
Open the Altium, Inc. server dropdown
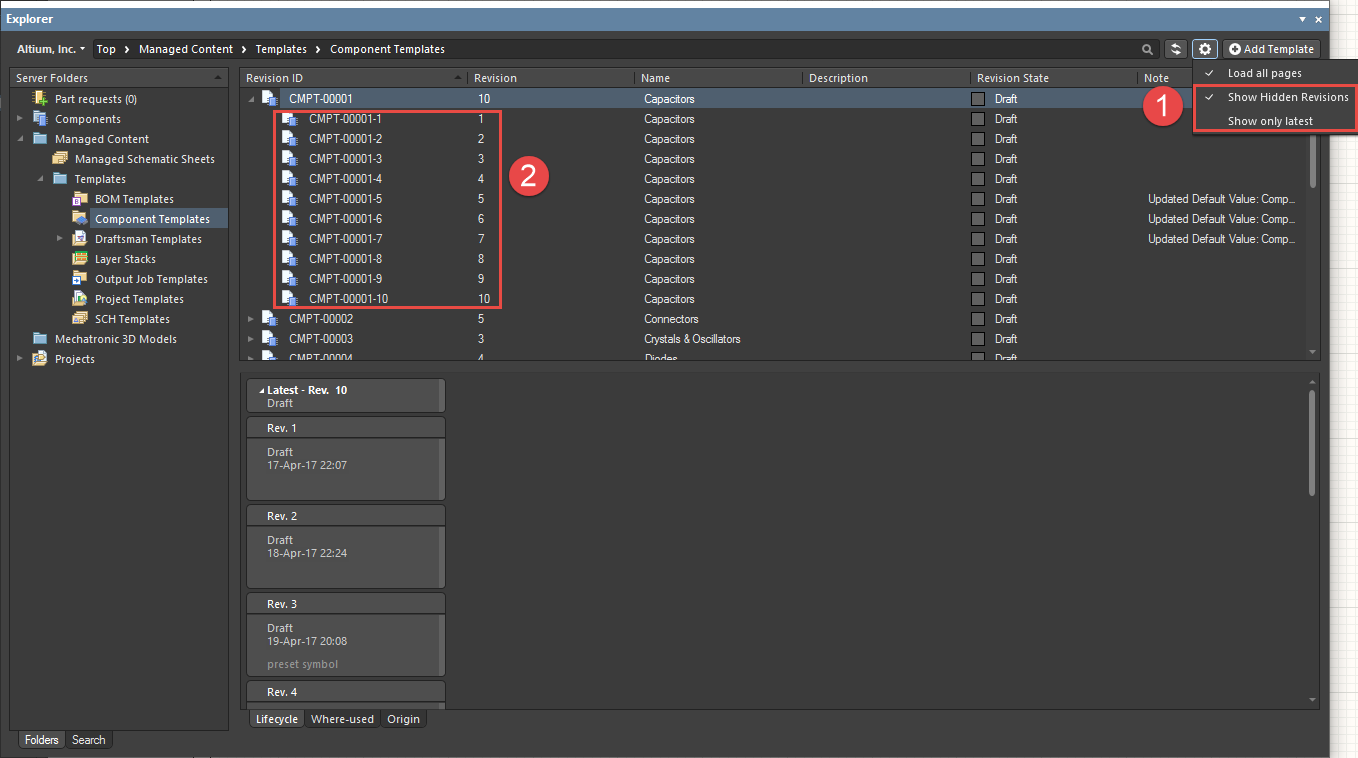50,49
